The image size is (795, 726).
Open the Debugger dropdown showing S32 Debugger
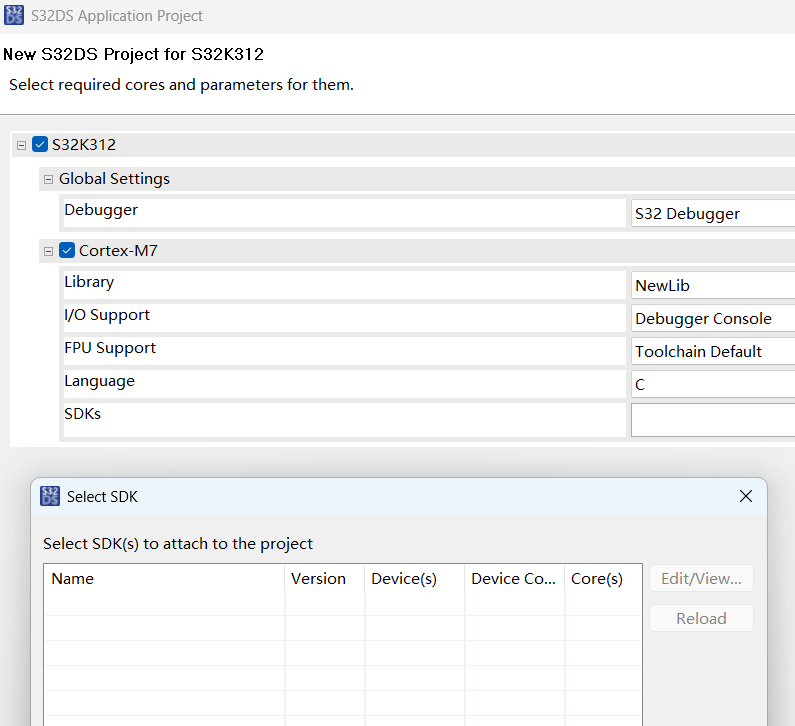tap(713, 213)
